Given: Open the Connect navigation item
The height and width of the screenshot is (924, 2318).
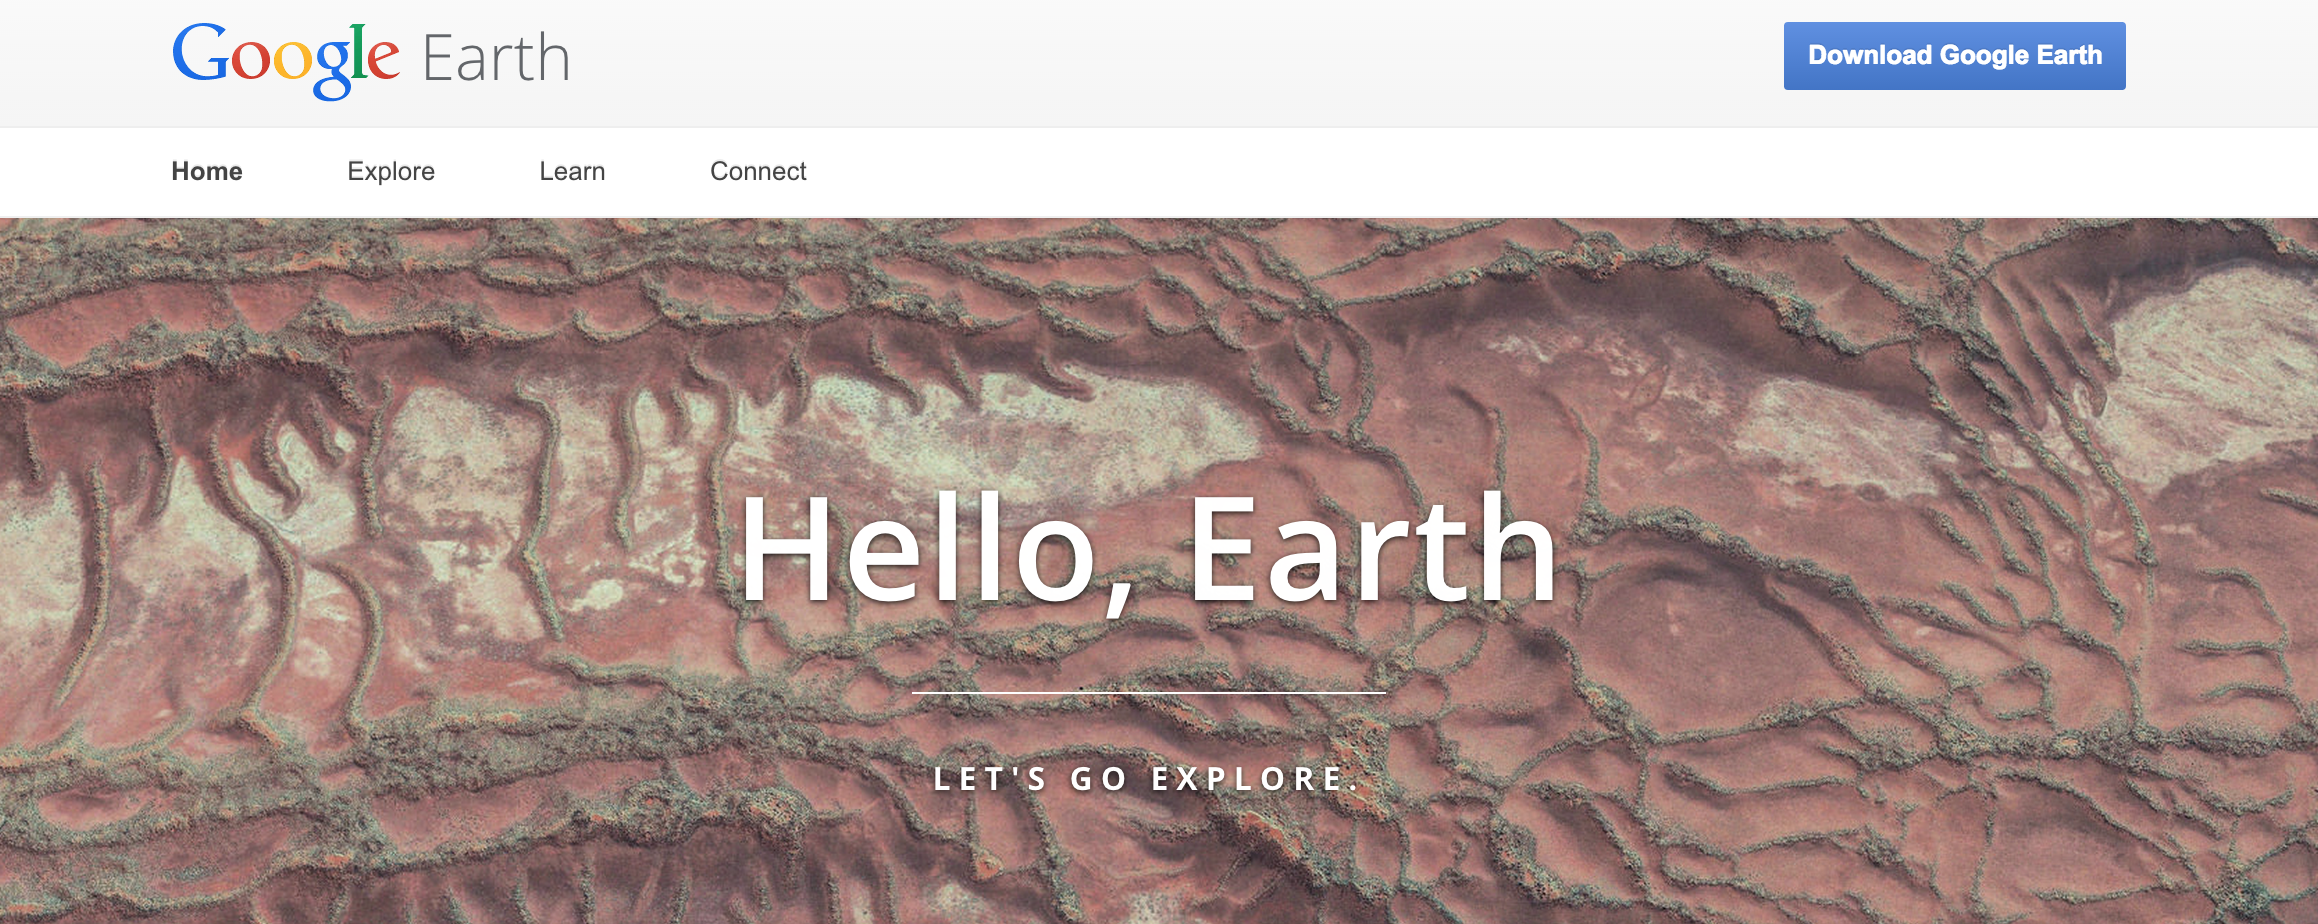Looking at the screenshot, I should (758, 171).
